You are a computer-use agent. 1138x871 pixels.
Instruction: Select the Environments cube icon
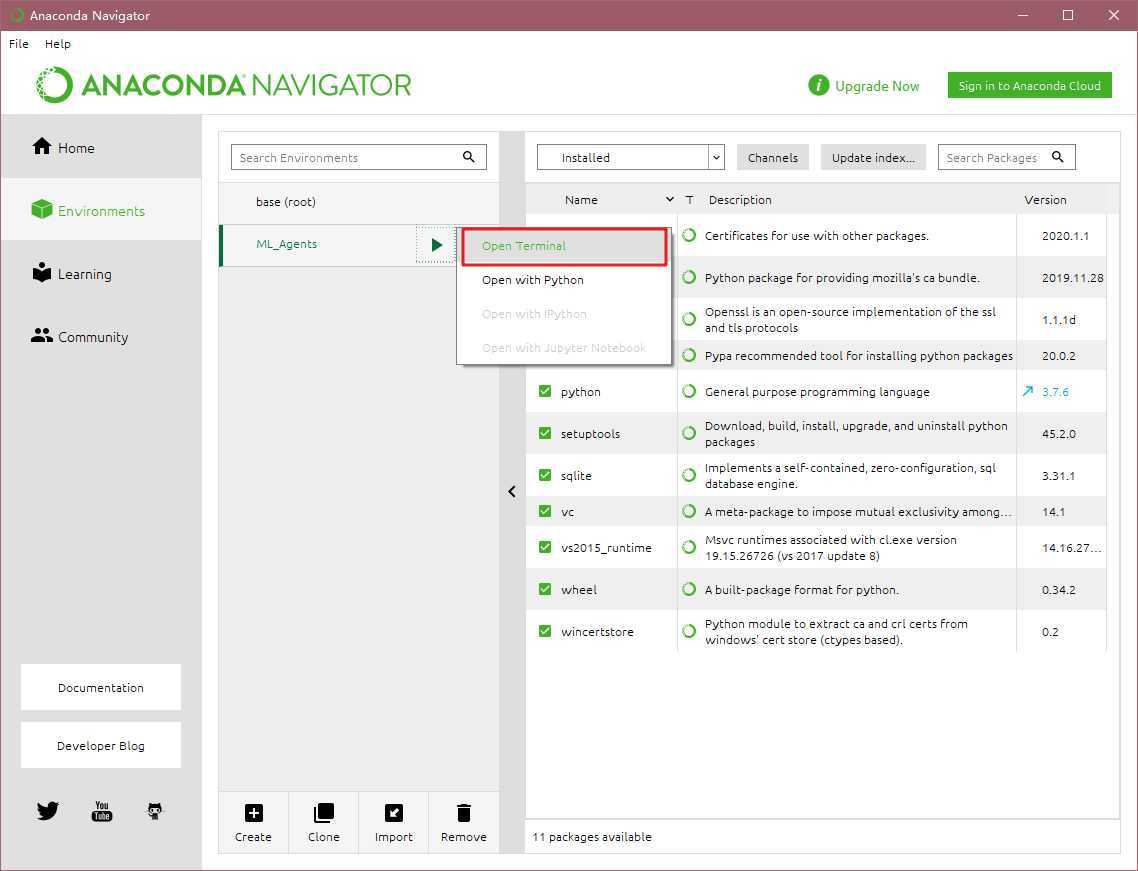point(42,210)
